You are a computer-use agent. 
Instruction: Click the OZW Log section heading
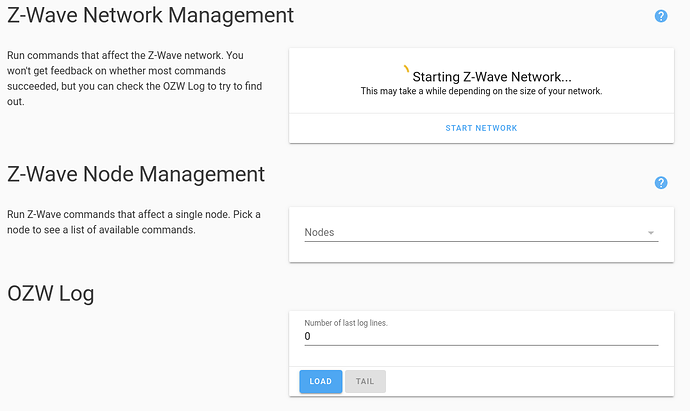point(51,293)
